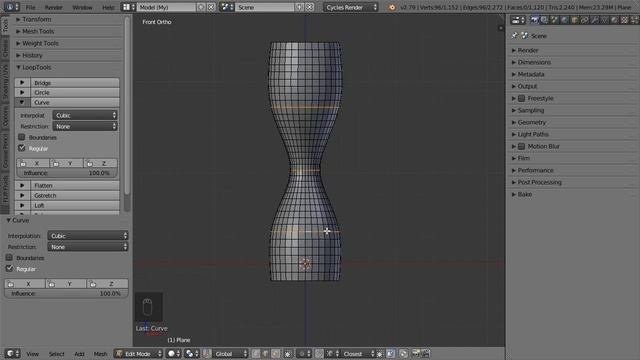Click the 3D View editor type icon
640x360 pixels.
tap(11, 353)
